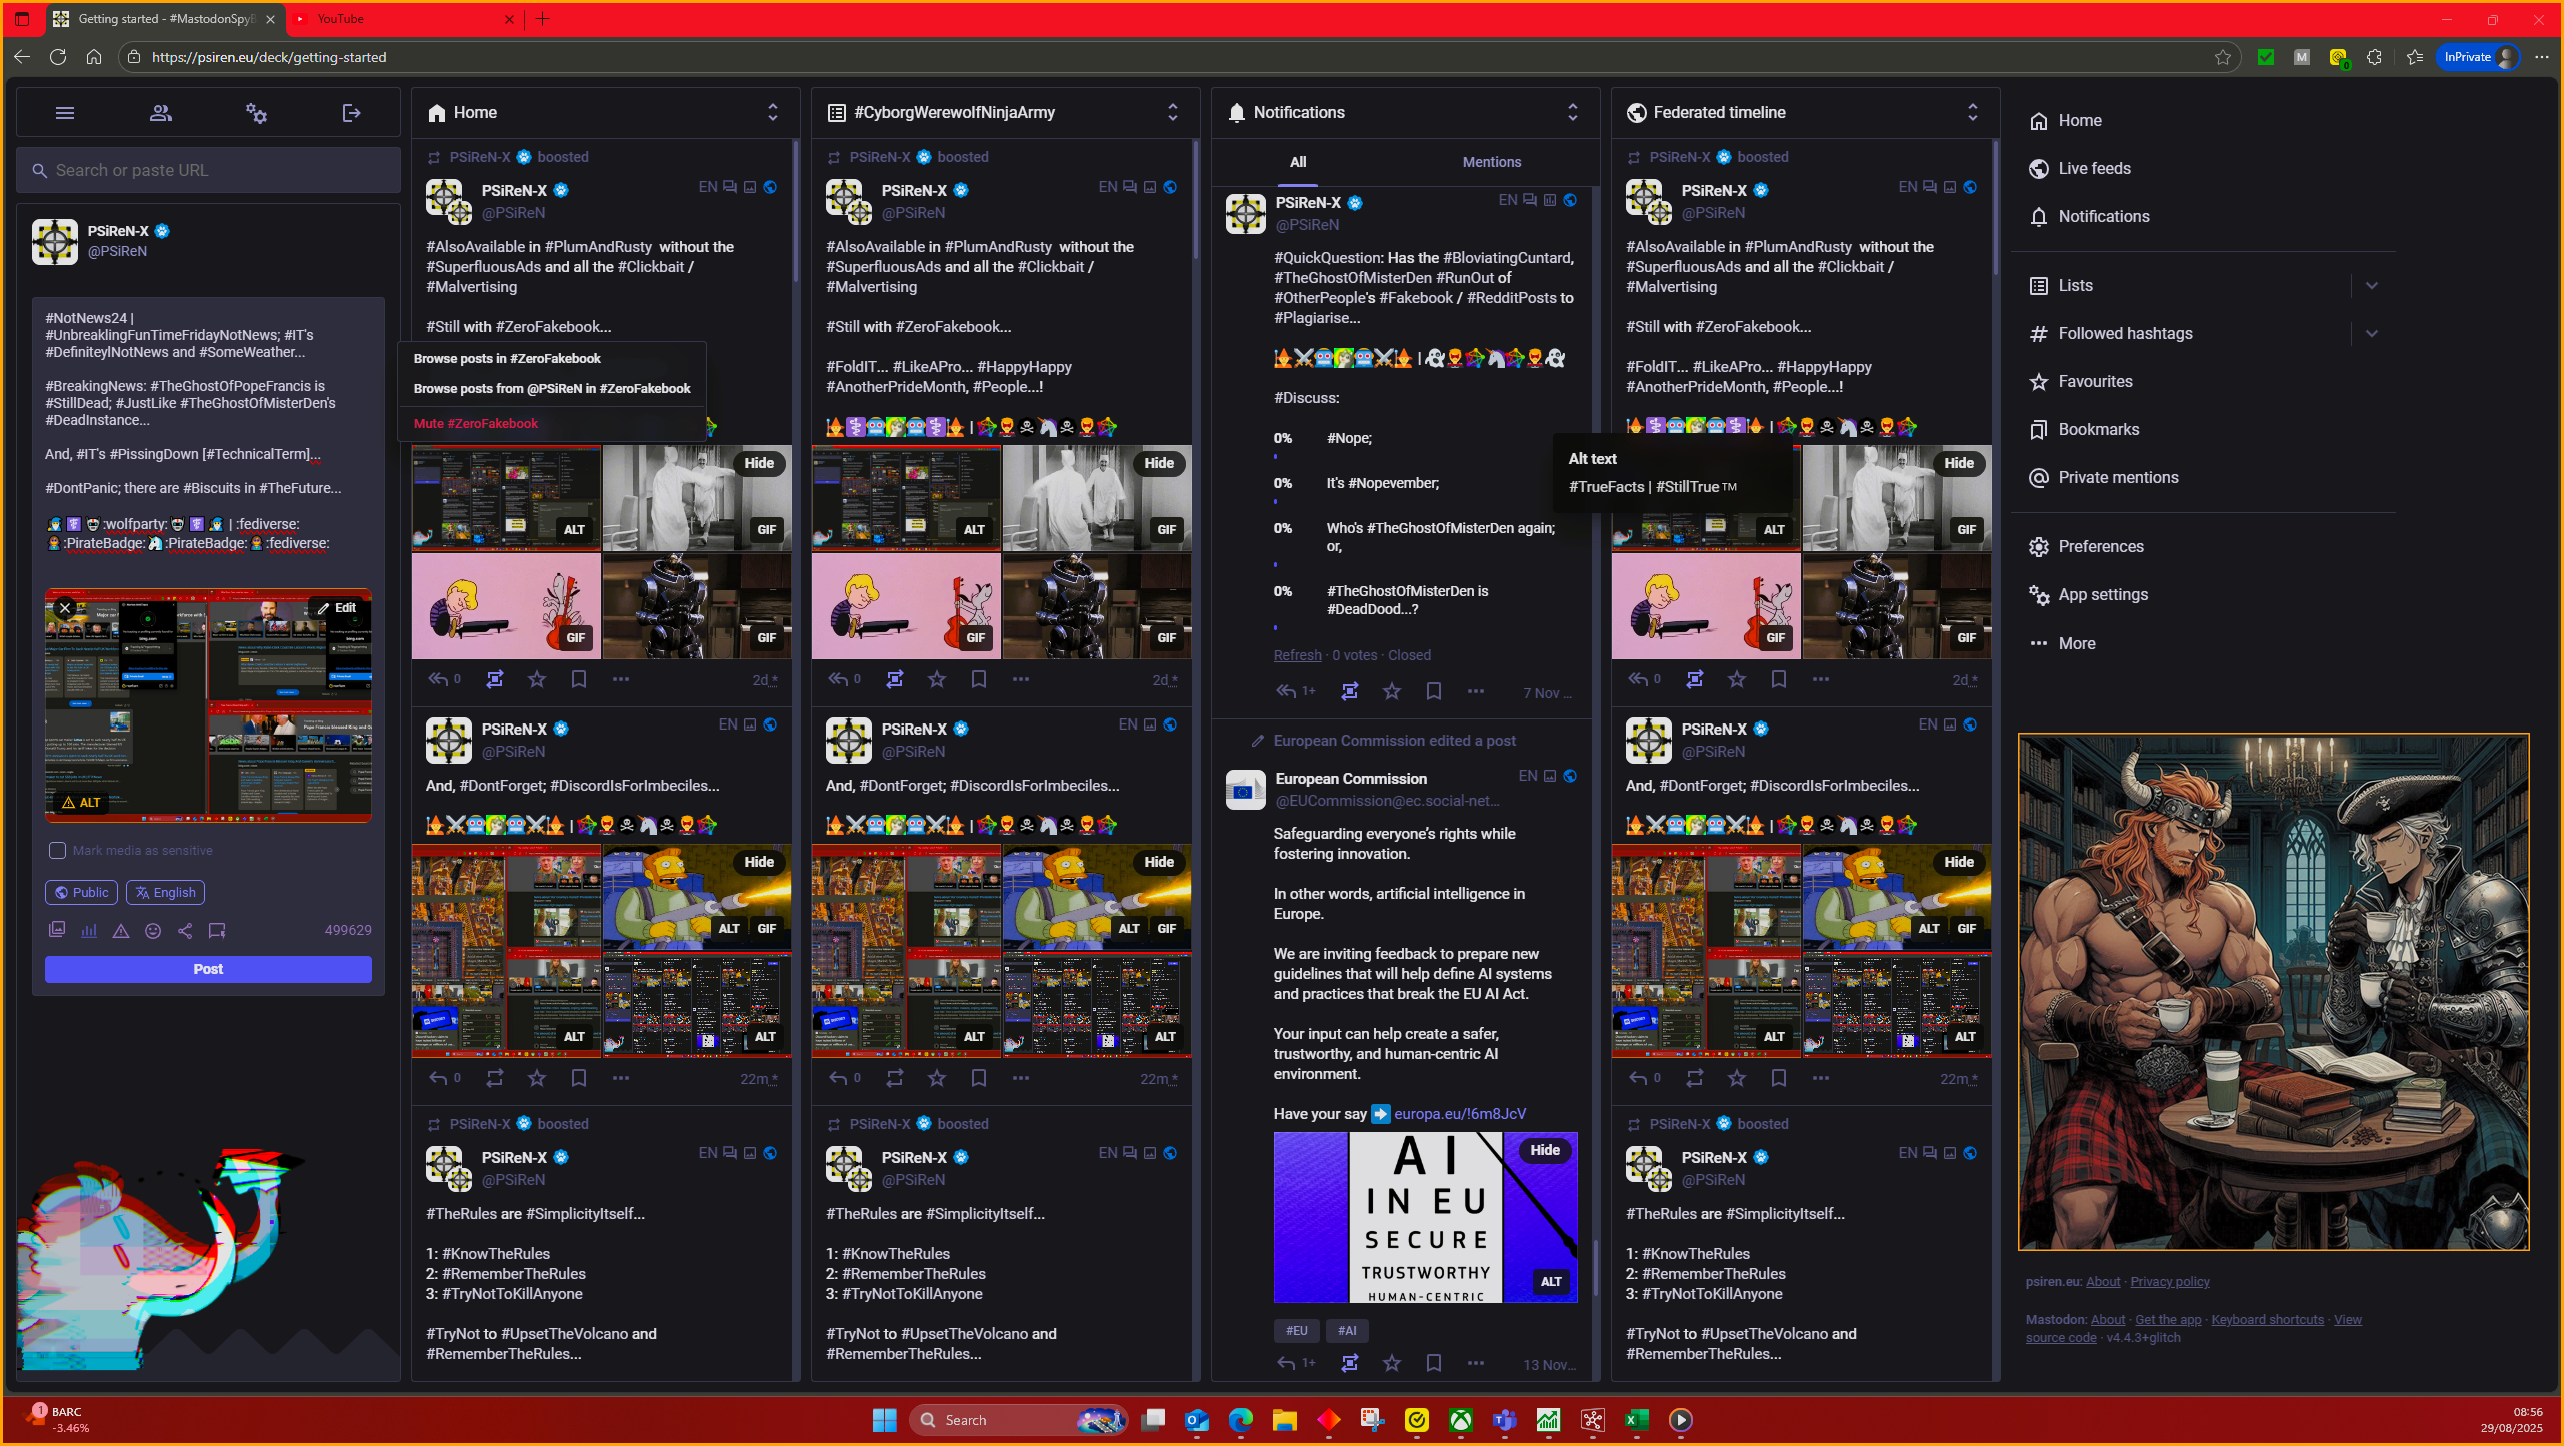Click Refresh link on the poll
Screen dimensions: 2564x1446
click(1297, 655)
